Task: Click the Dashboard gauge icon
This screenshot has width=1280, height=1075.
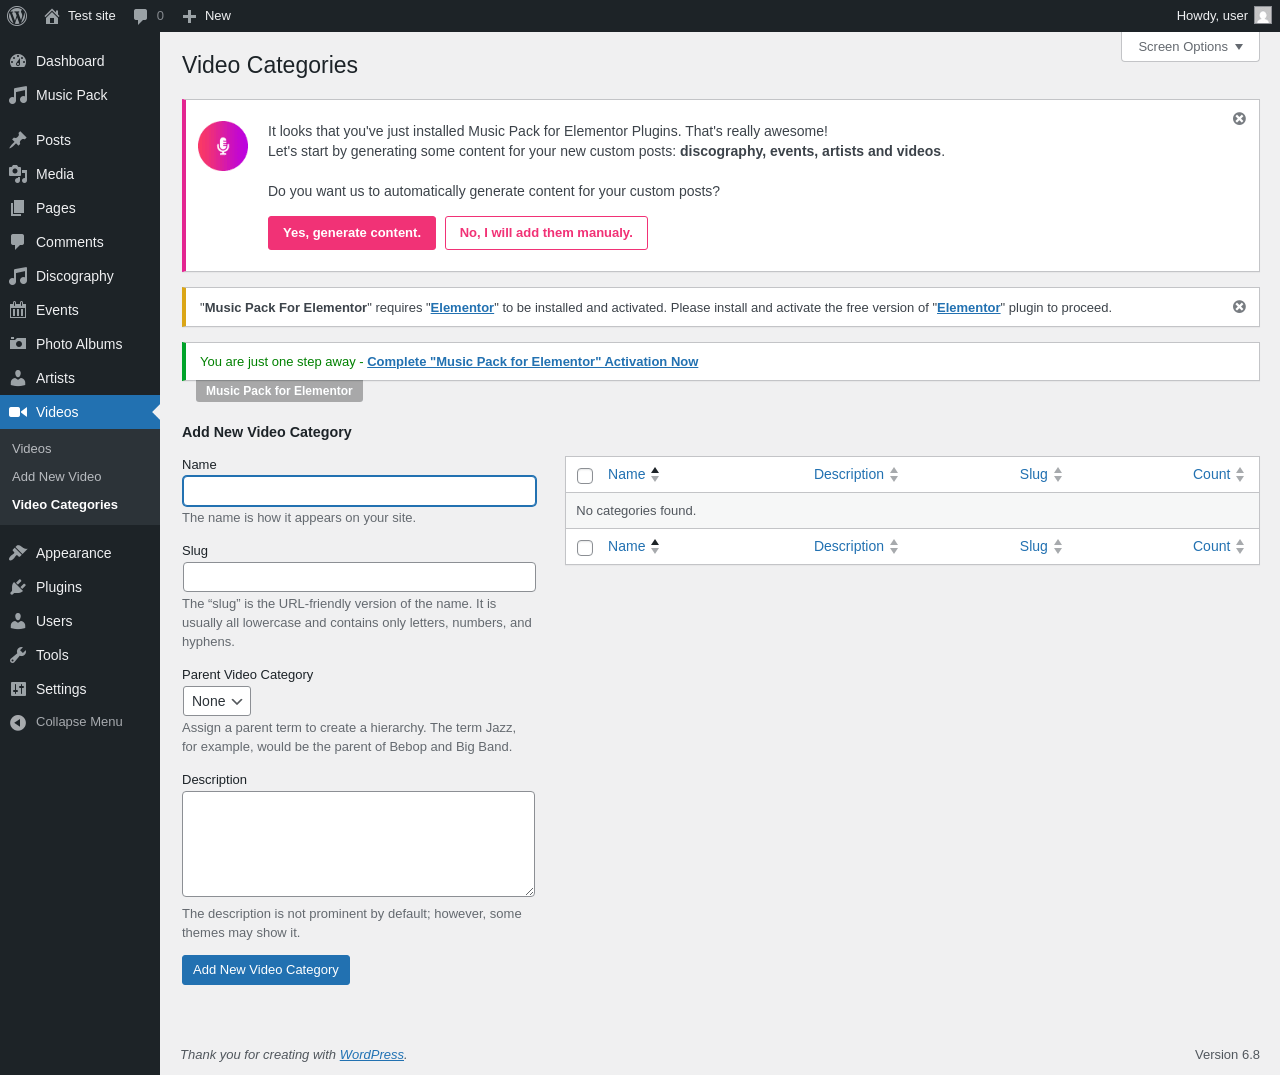Action: coord(18,61)
